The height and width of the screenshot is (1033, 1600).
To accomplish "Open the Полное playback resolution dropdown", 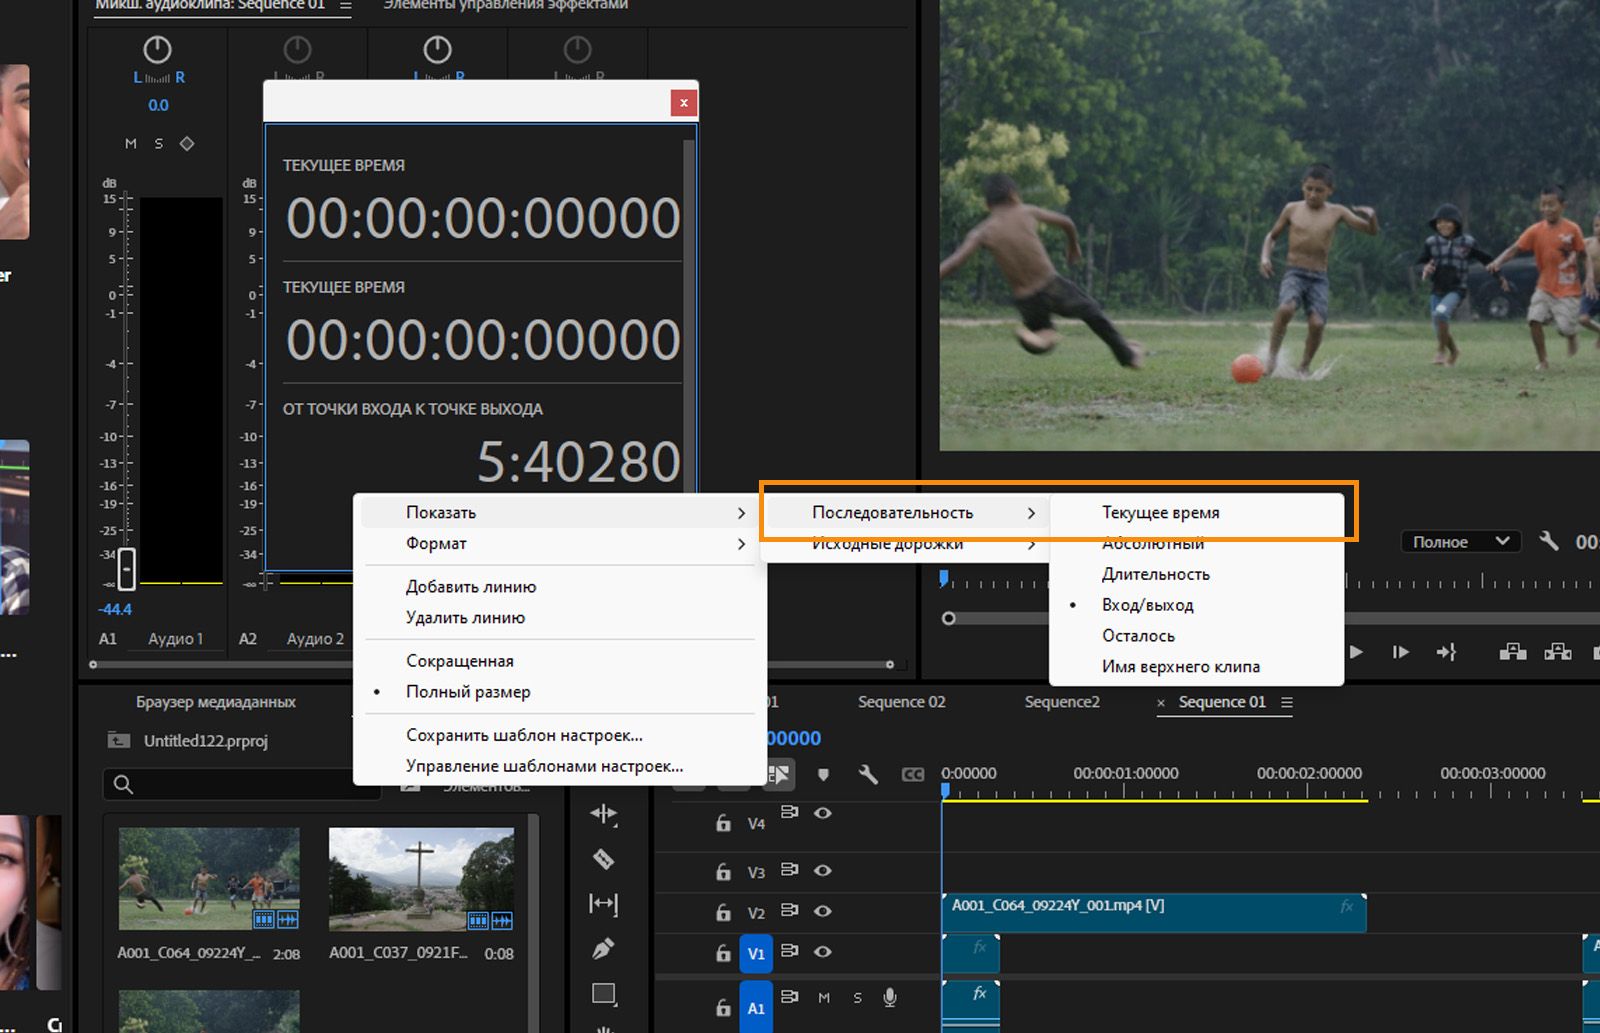I will 1459,542.
